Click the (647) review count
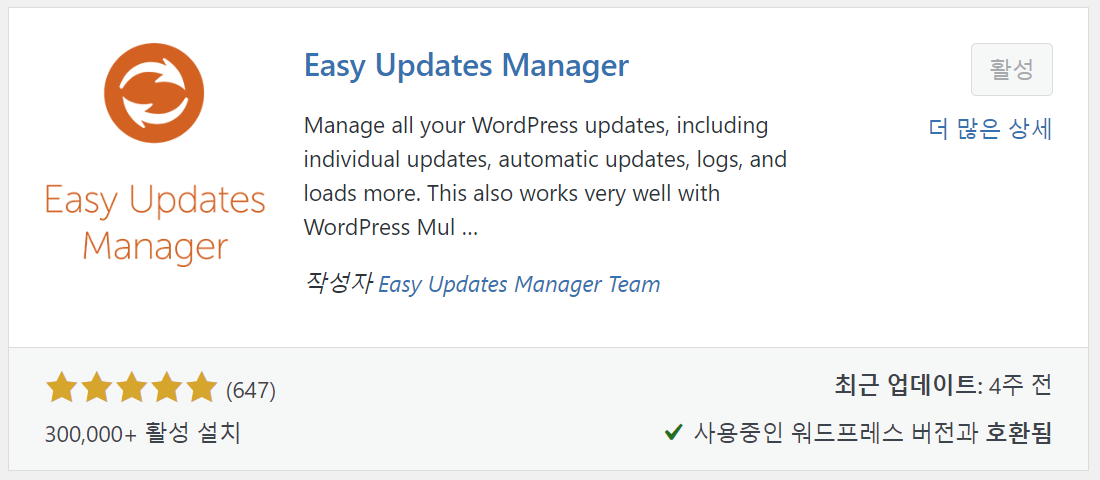The height and width of the screenshot is (480, 1100). (x=250, y=390)
